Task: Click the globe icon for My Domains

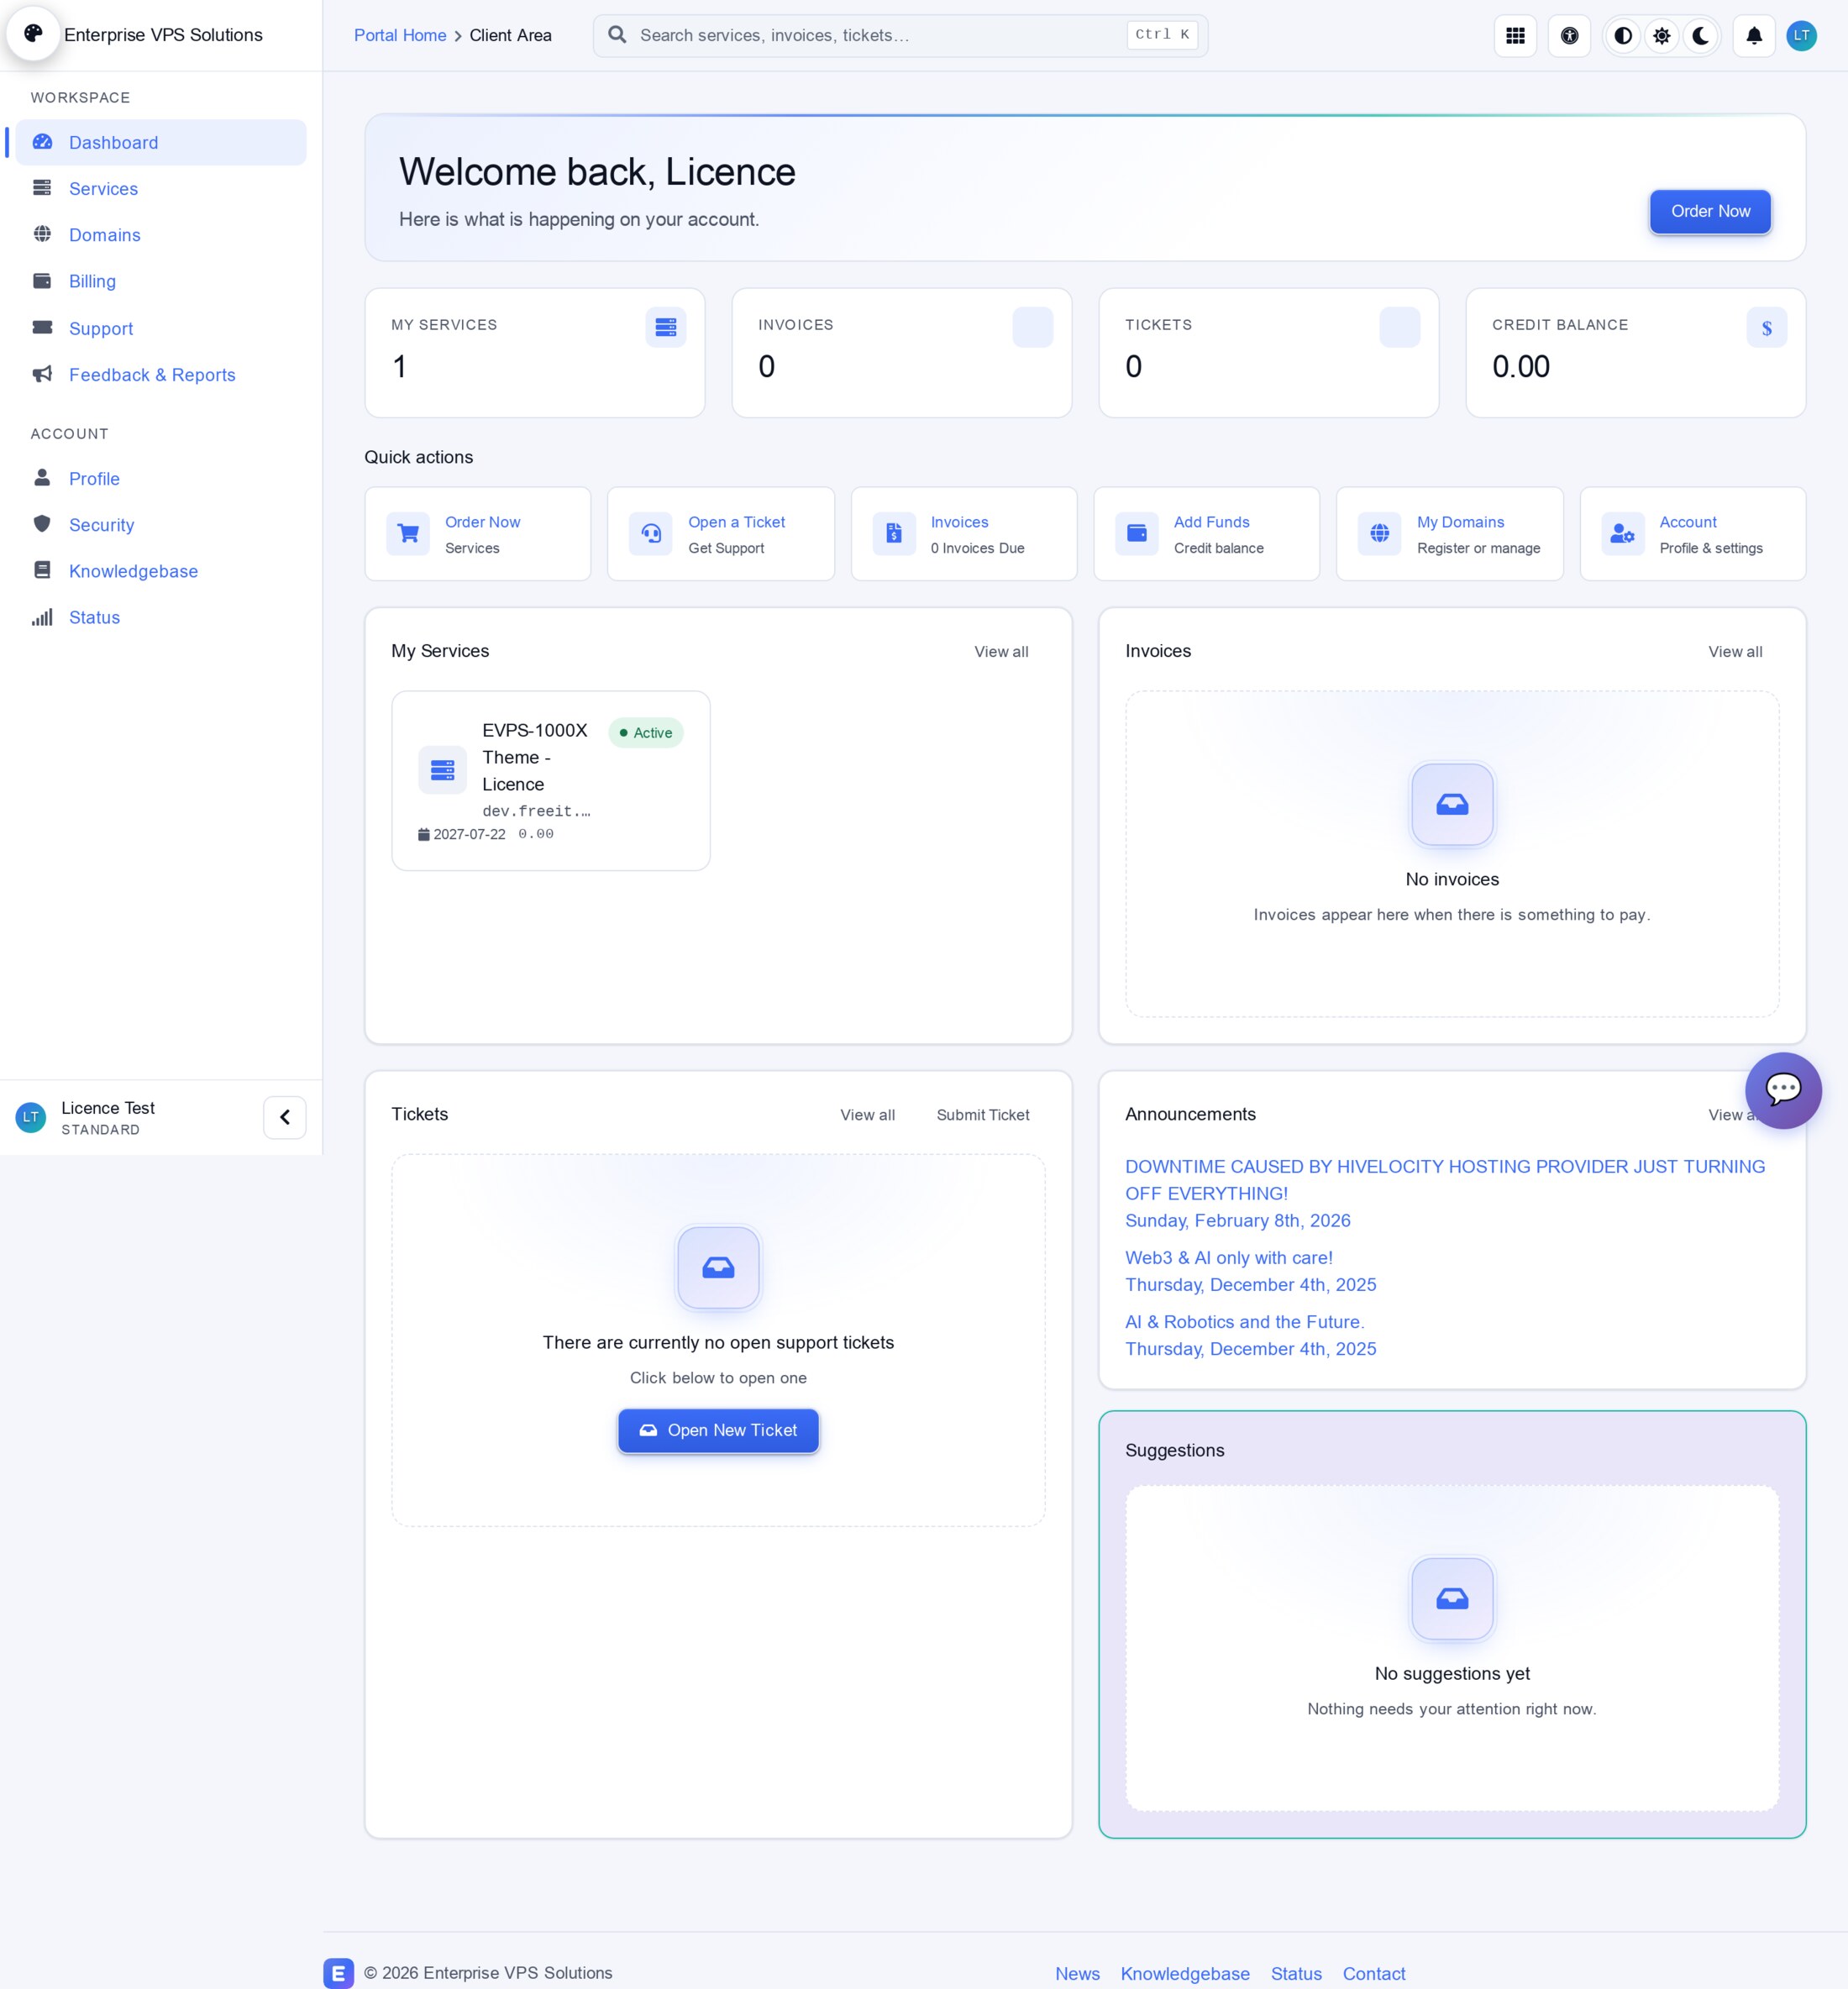Action: (1380, 534)
